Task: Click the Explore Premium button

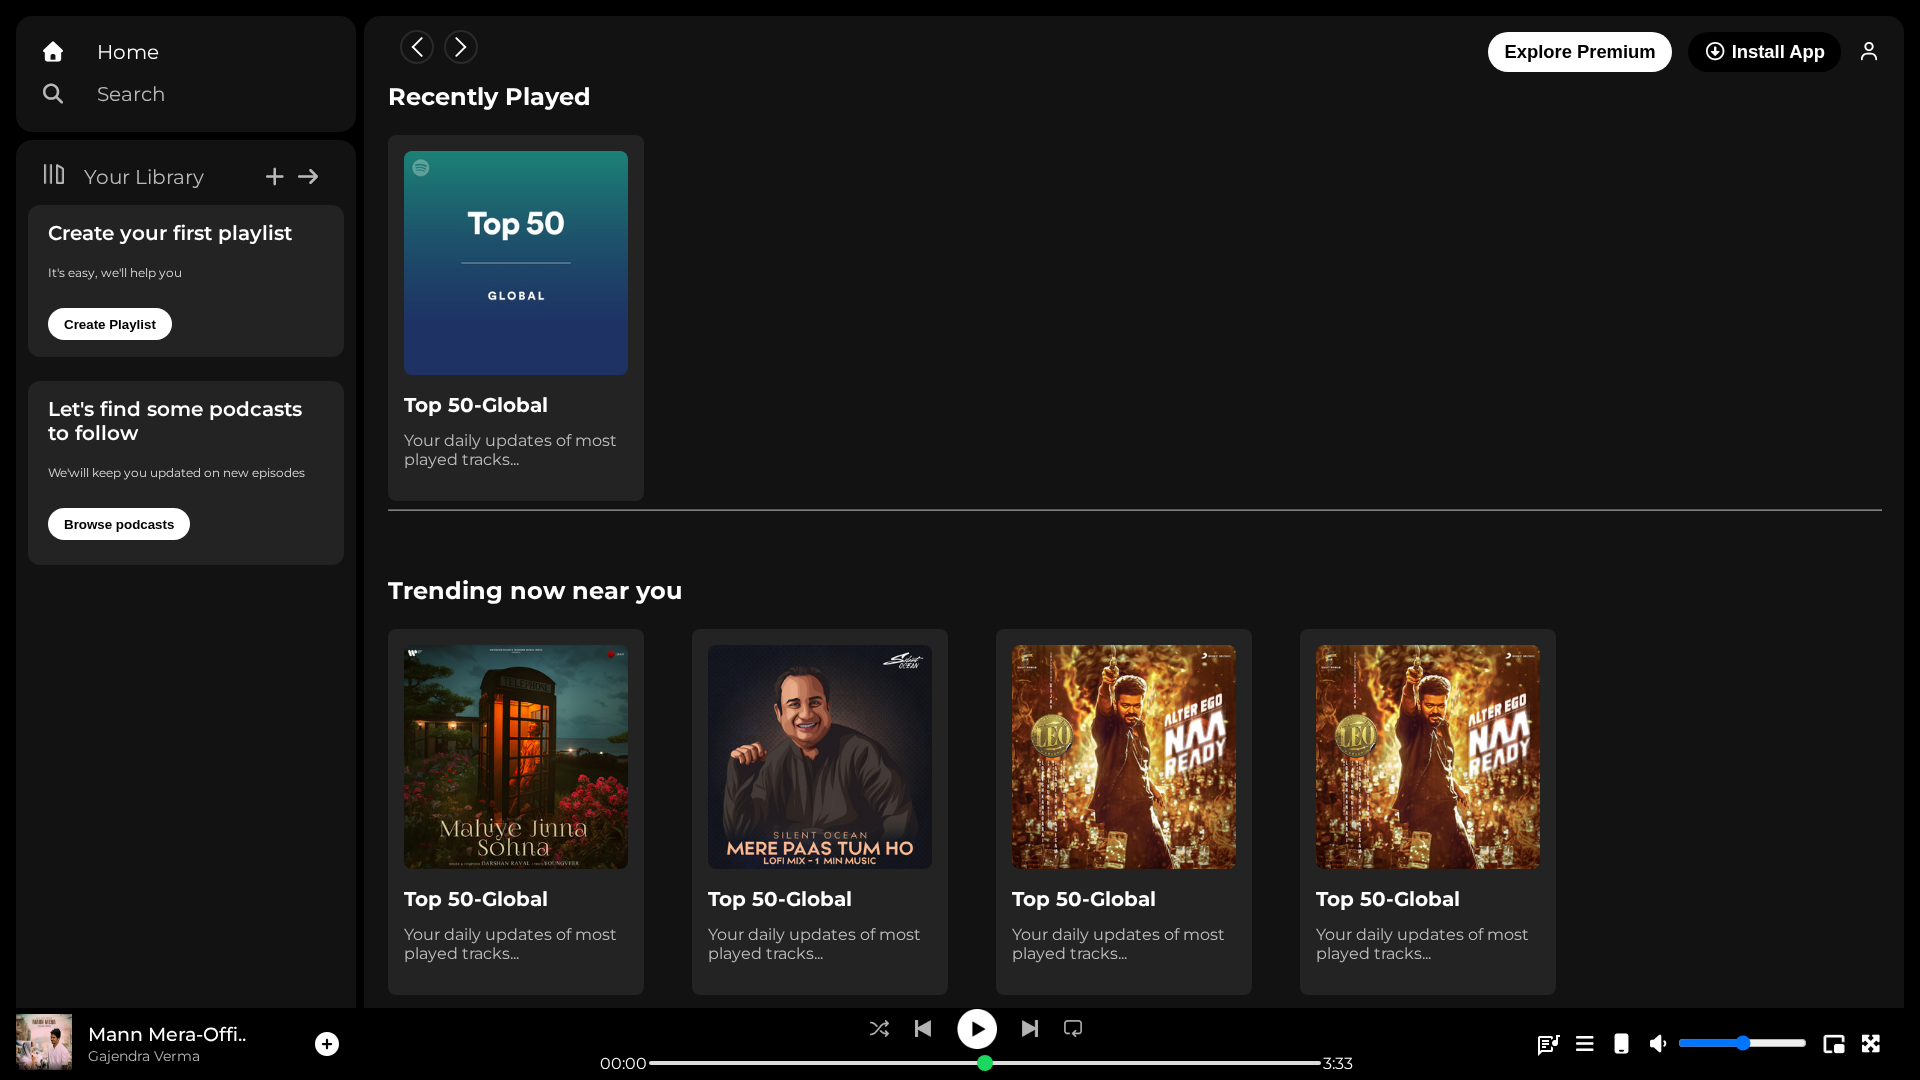Action: 1579,52
